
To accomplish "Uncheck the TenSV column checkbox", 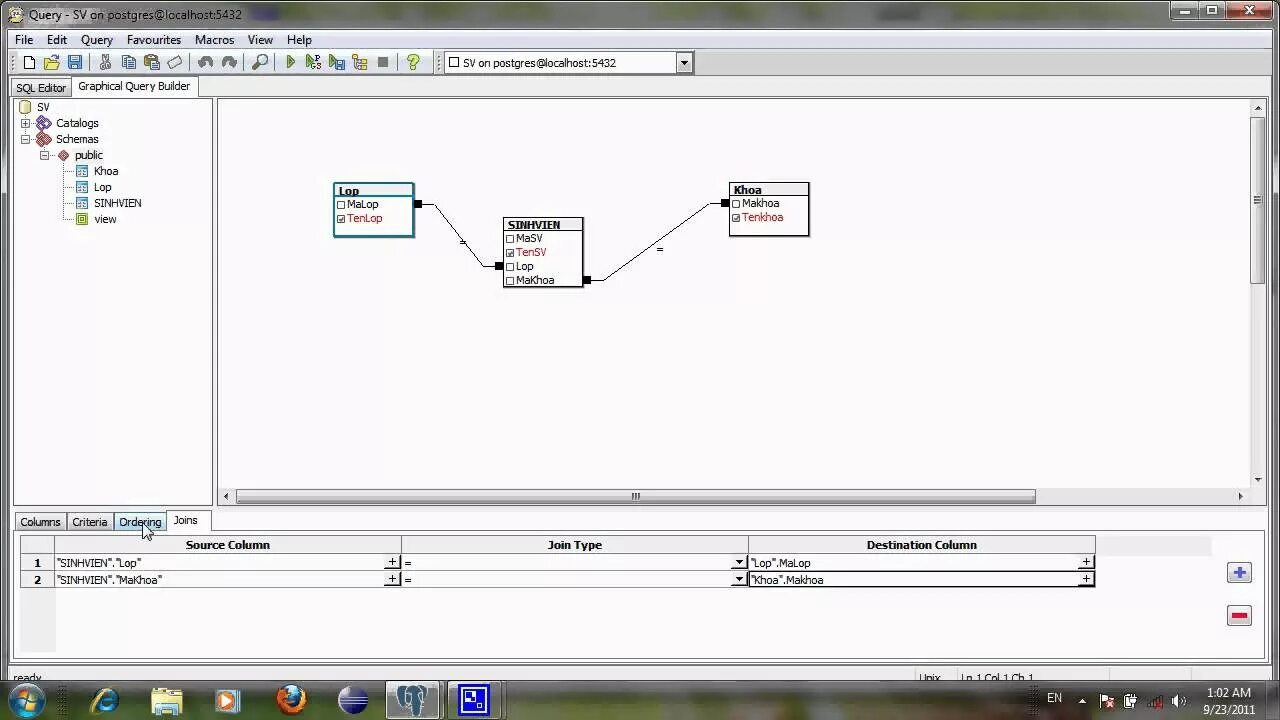I will [510, 253].
